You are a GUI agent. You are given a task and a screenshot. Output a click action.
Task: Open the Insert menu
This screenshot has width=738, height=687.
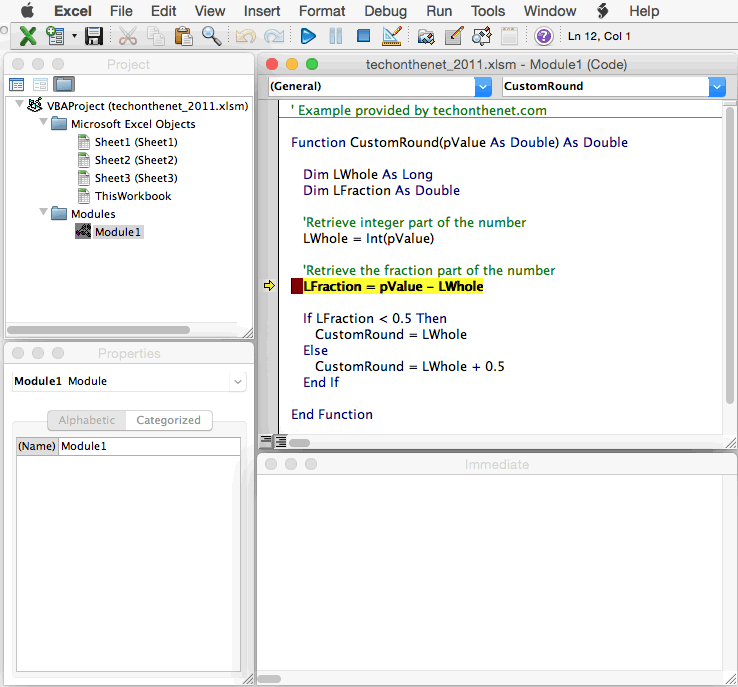click(x=262, y=11)
